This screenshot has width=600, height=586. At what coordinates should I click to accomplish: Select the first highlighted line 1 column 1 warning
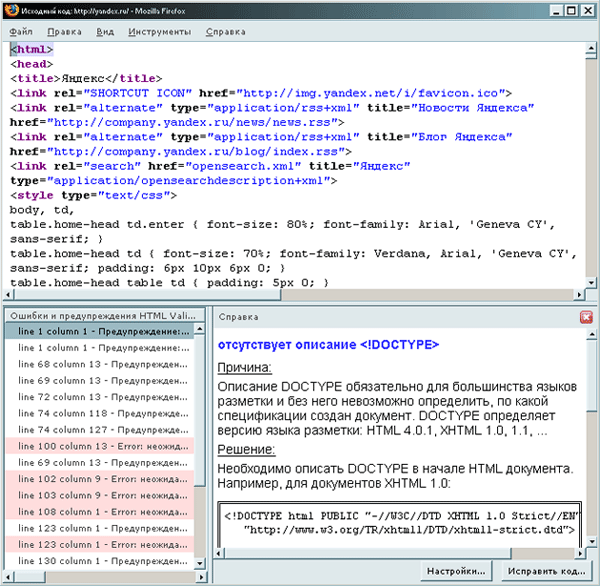click(x=100, y=331)
